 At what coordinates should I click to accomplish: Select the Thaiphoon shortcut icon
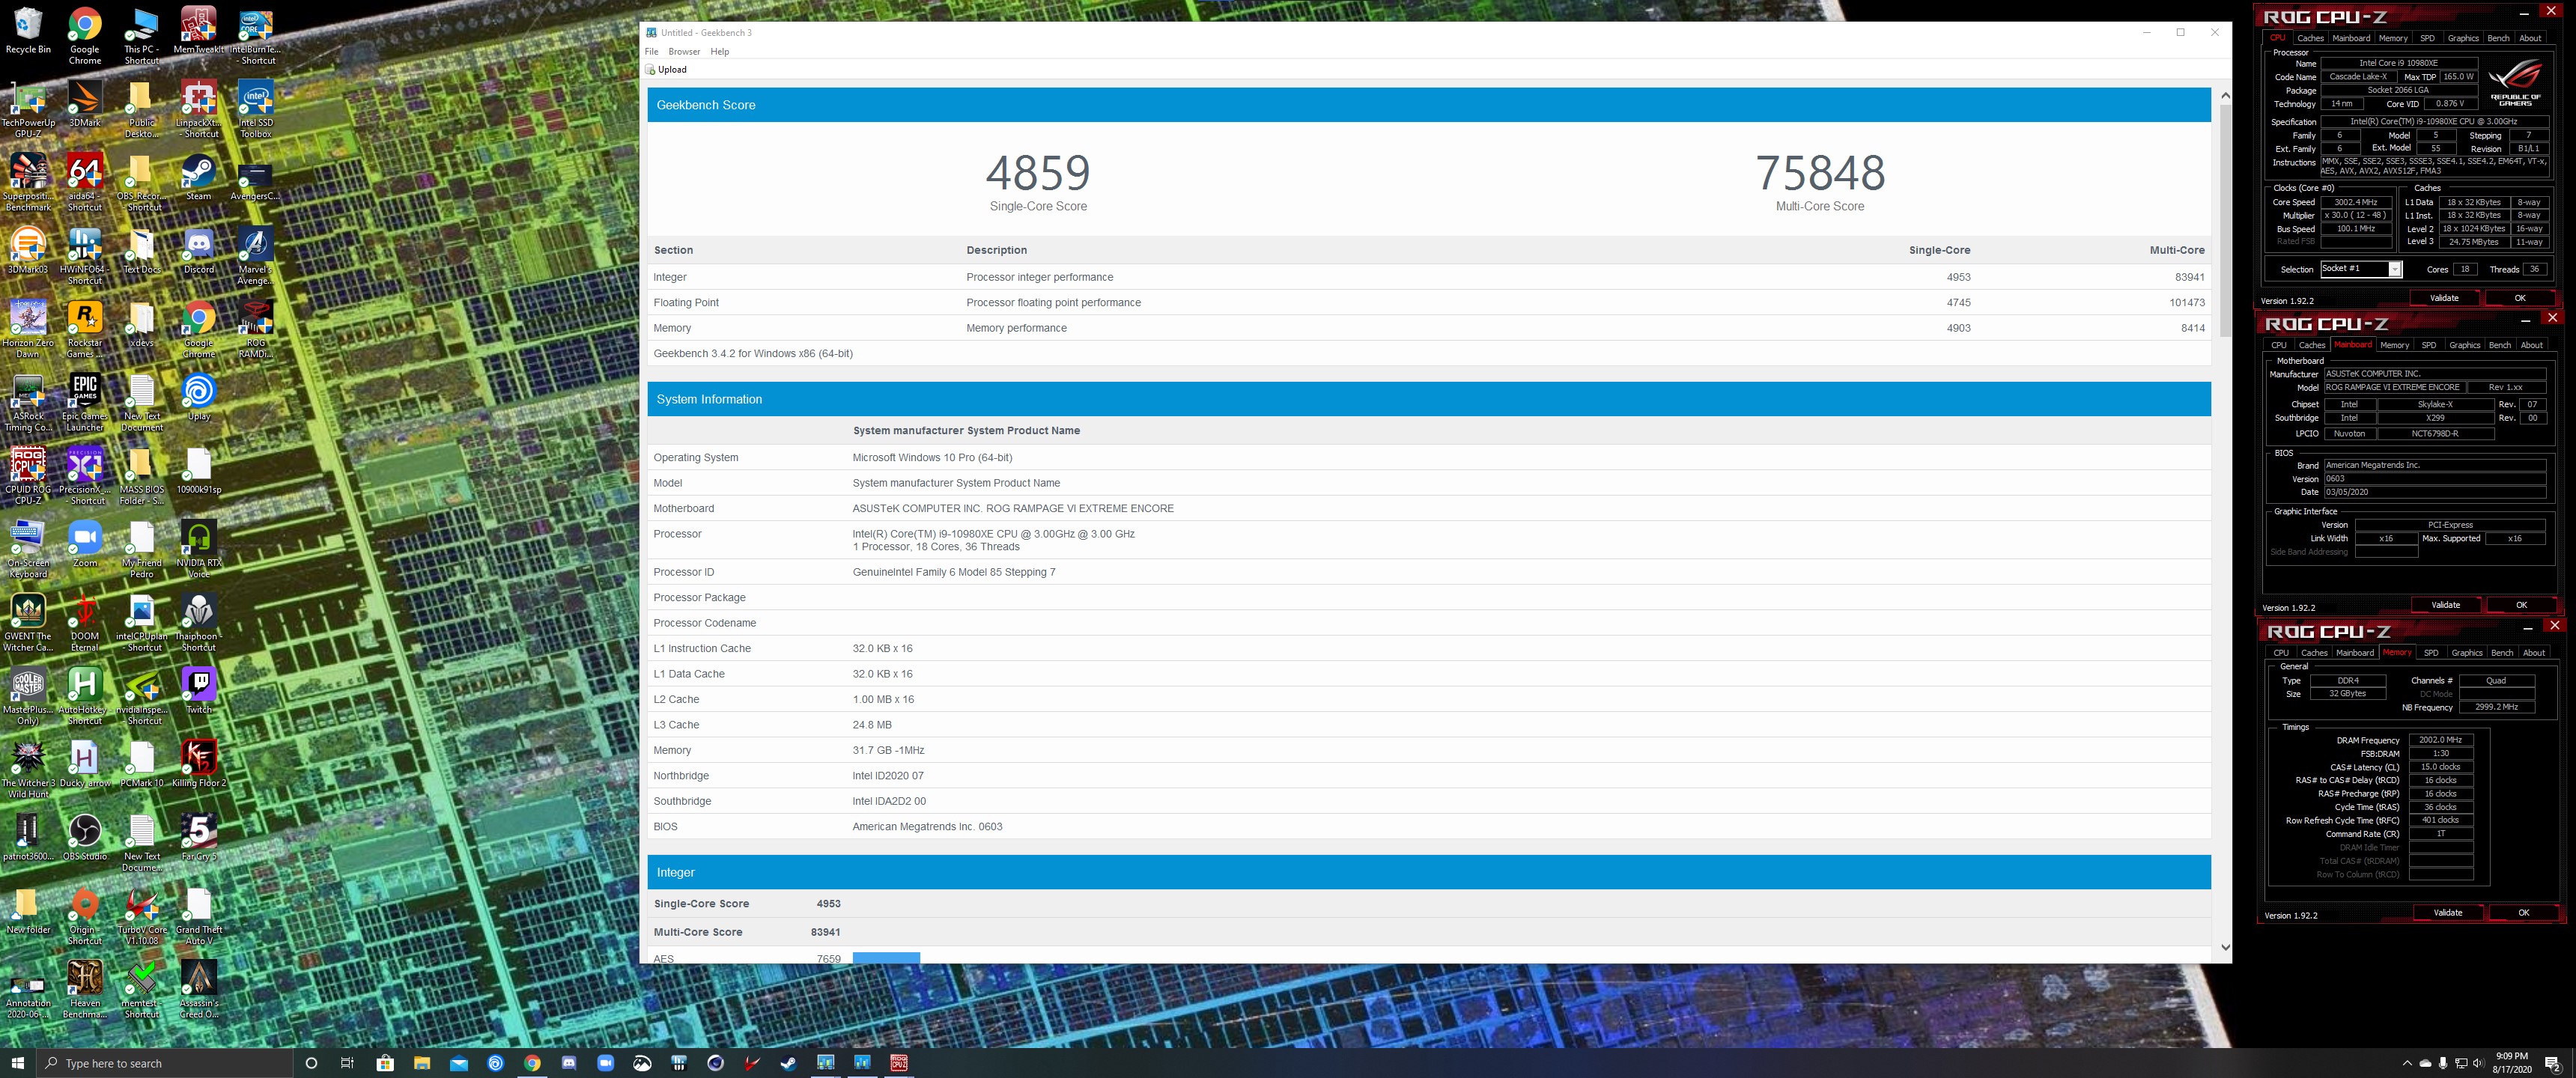[198, 621]
